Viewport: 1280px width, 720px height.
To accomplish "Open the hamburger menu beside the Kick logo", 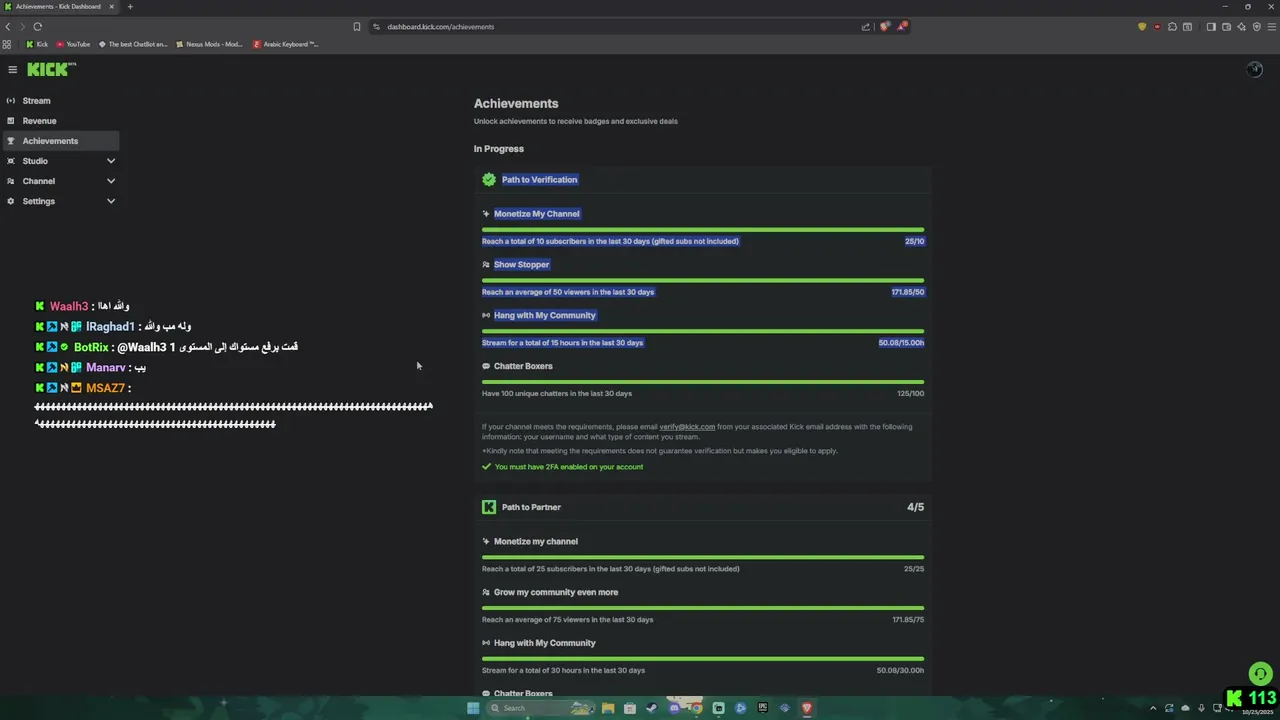I will click(12, 69).
